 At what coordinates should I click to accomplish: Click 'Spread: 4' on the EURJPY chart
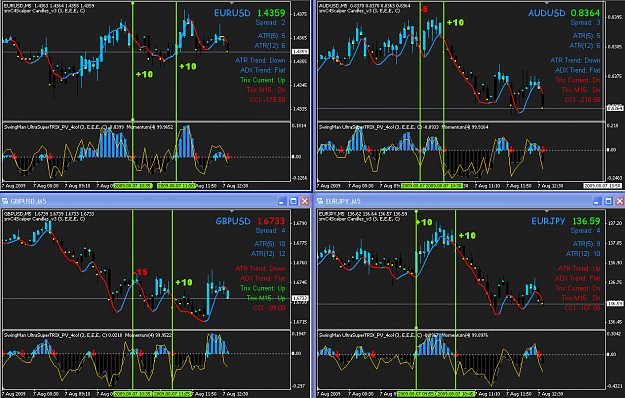point(585,231)
